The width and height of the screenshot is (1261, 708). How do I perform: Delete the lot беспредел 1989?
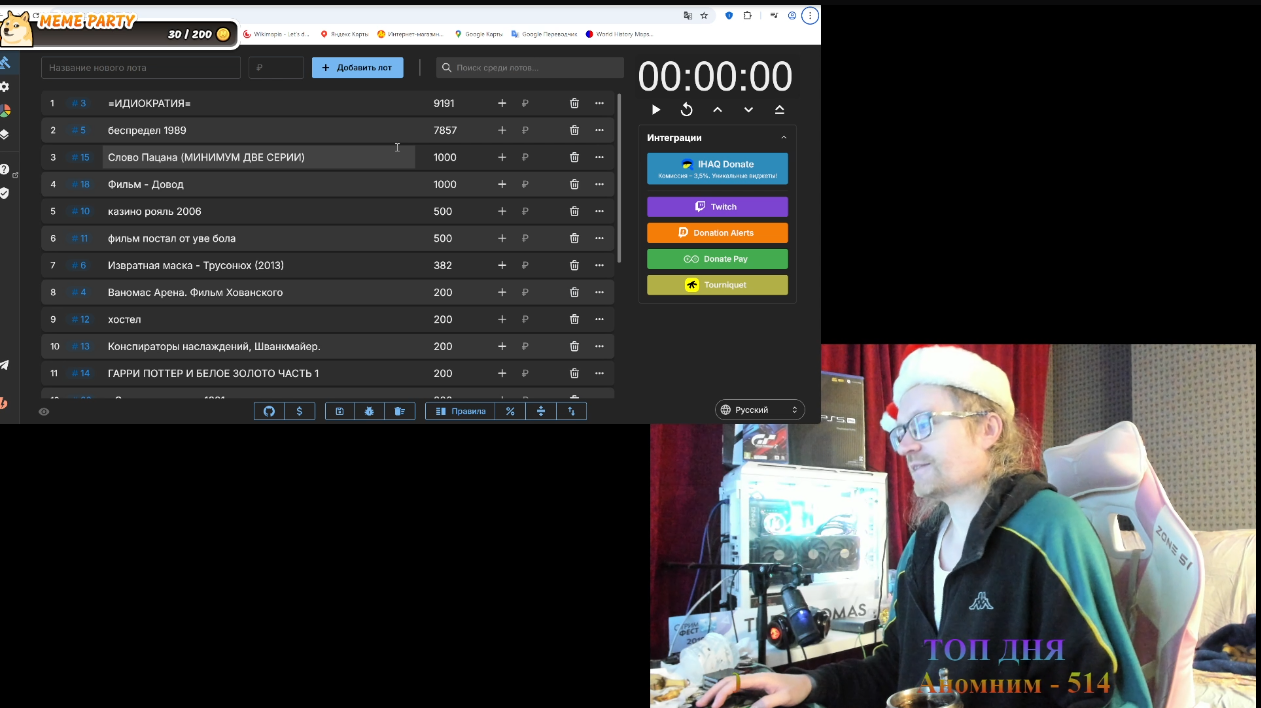[574, 130]
